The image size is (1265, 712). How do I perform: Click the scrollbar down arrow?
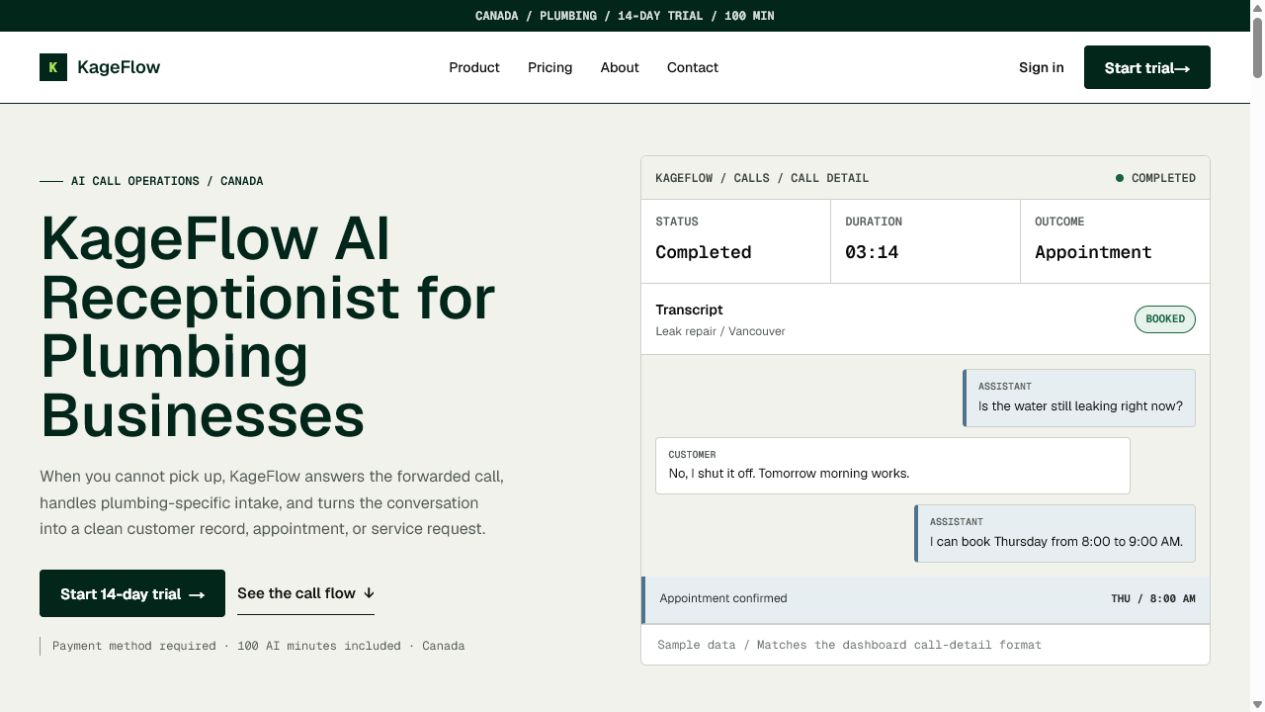1257,704
